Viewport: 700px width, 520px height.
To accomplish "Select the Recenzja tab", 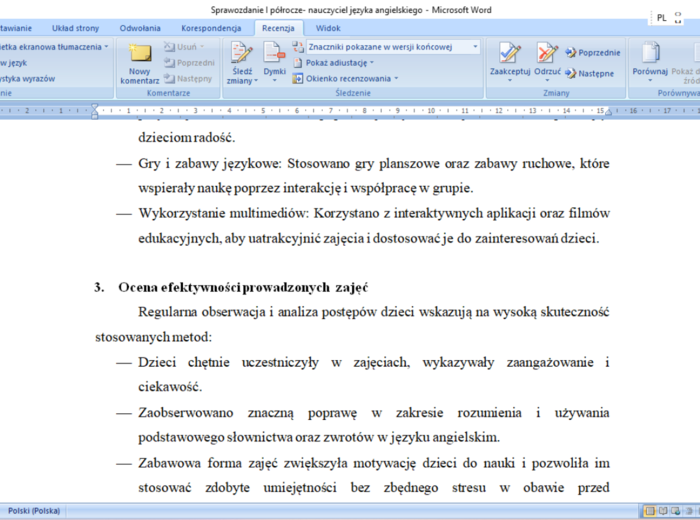I will tap(278, 28).
